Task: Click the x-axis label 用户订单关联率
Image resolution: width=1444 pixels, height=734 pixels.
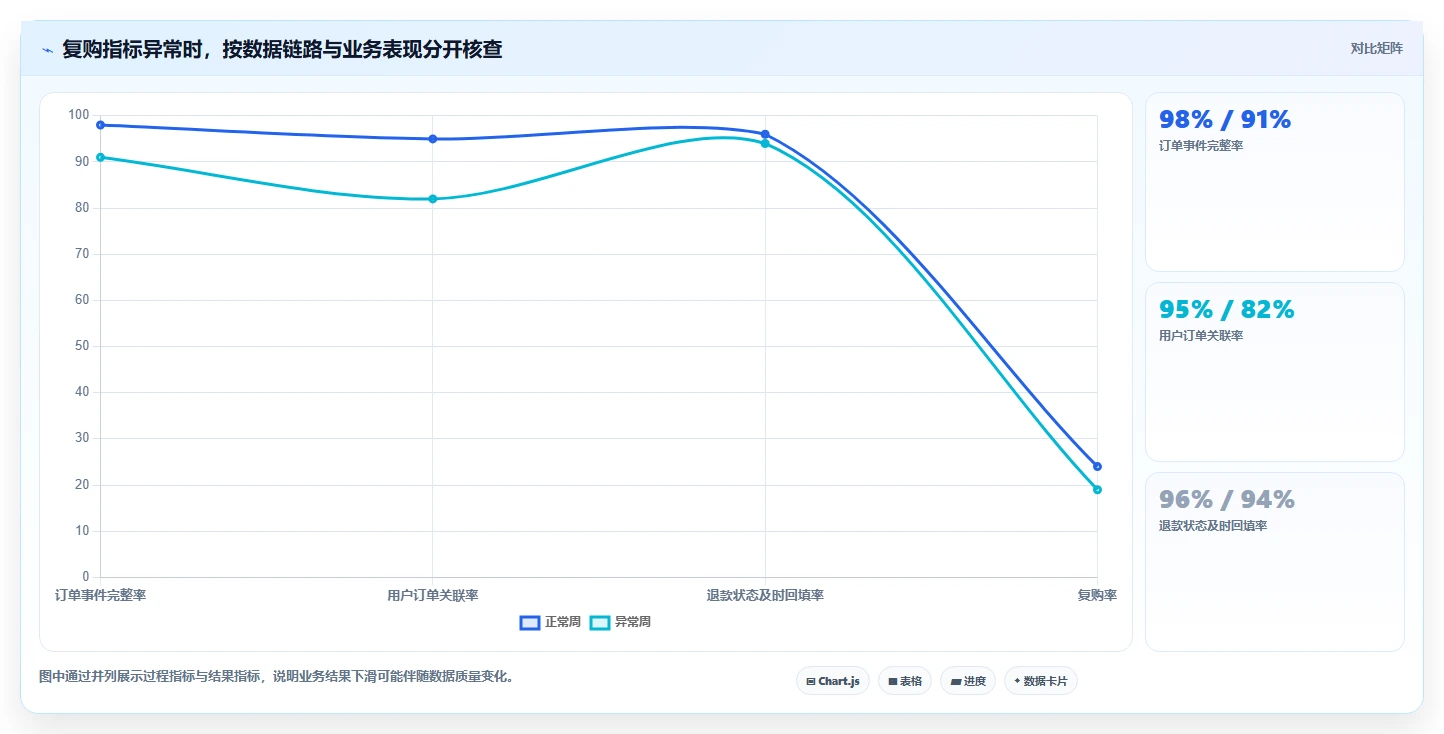Action: pos(433,595)
